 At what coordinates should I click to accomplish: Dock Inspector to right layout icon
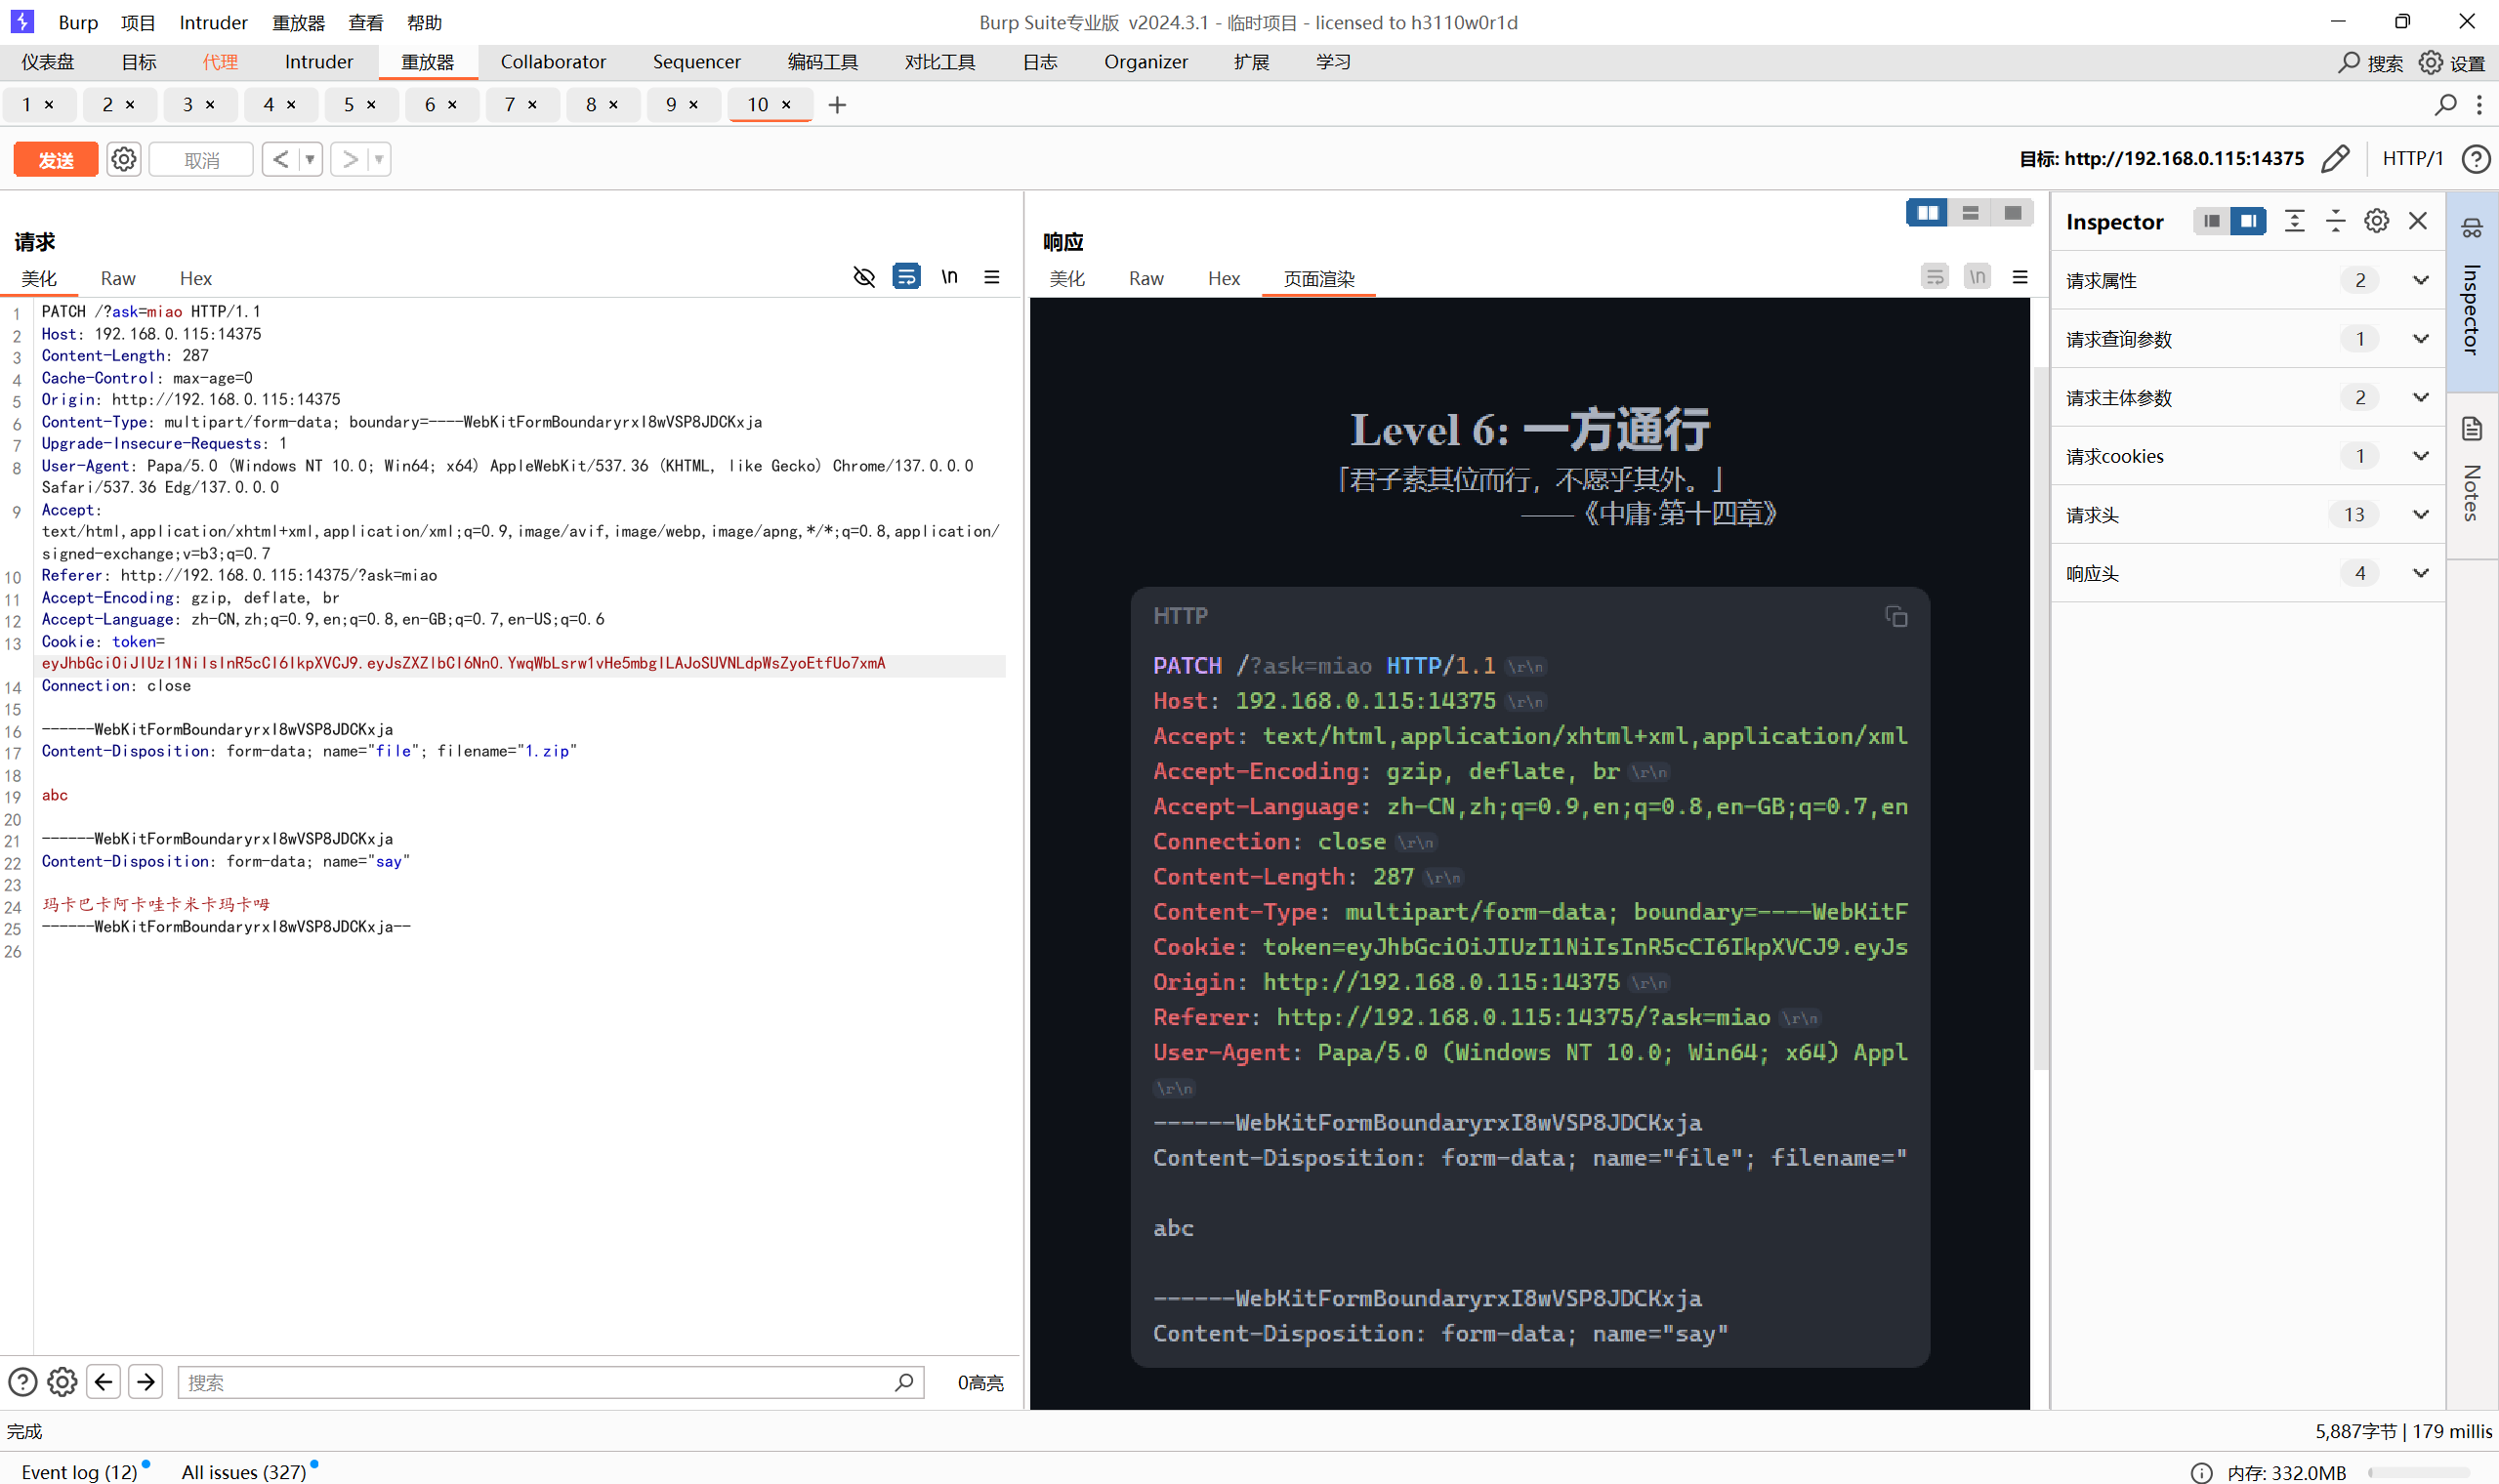2247,221
